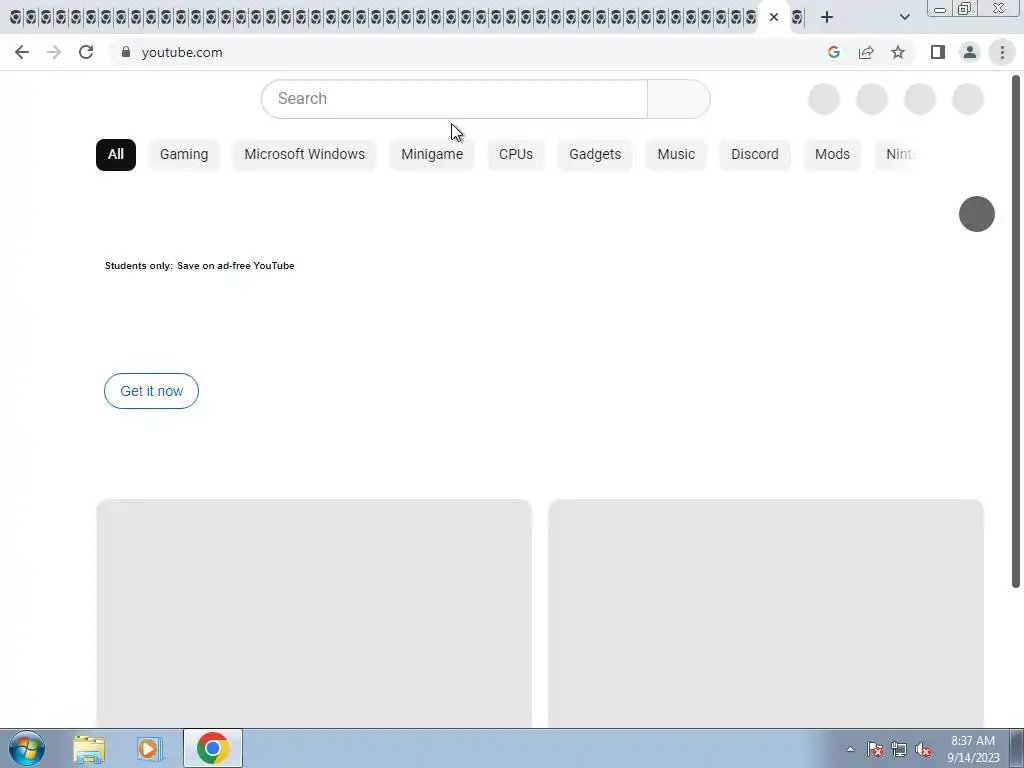The height and width of the screenshot is (768, 1024).
Task: Open a new tab with plus button
Action: coord(827,17)
